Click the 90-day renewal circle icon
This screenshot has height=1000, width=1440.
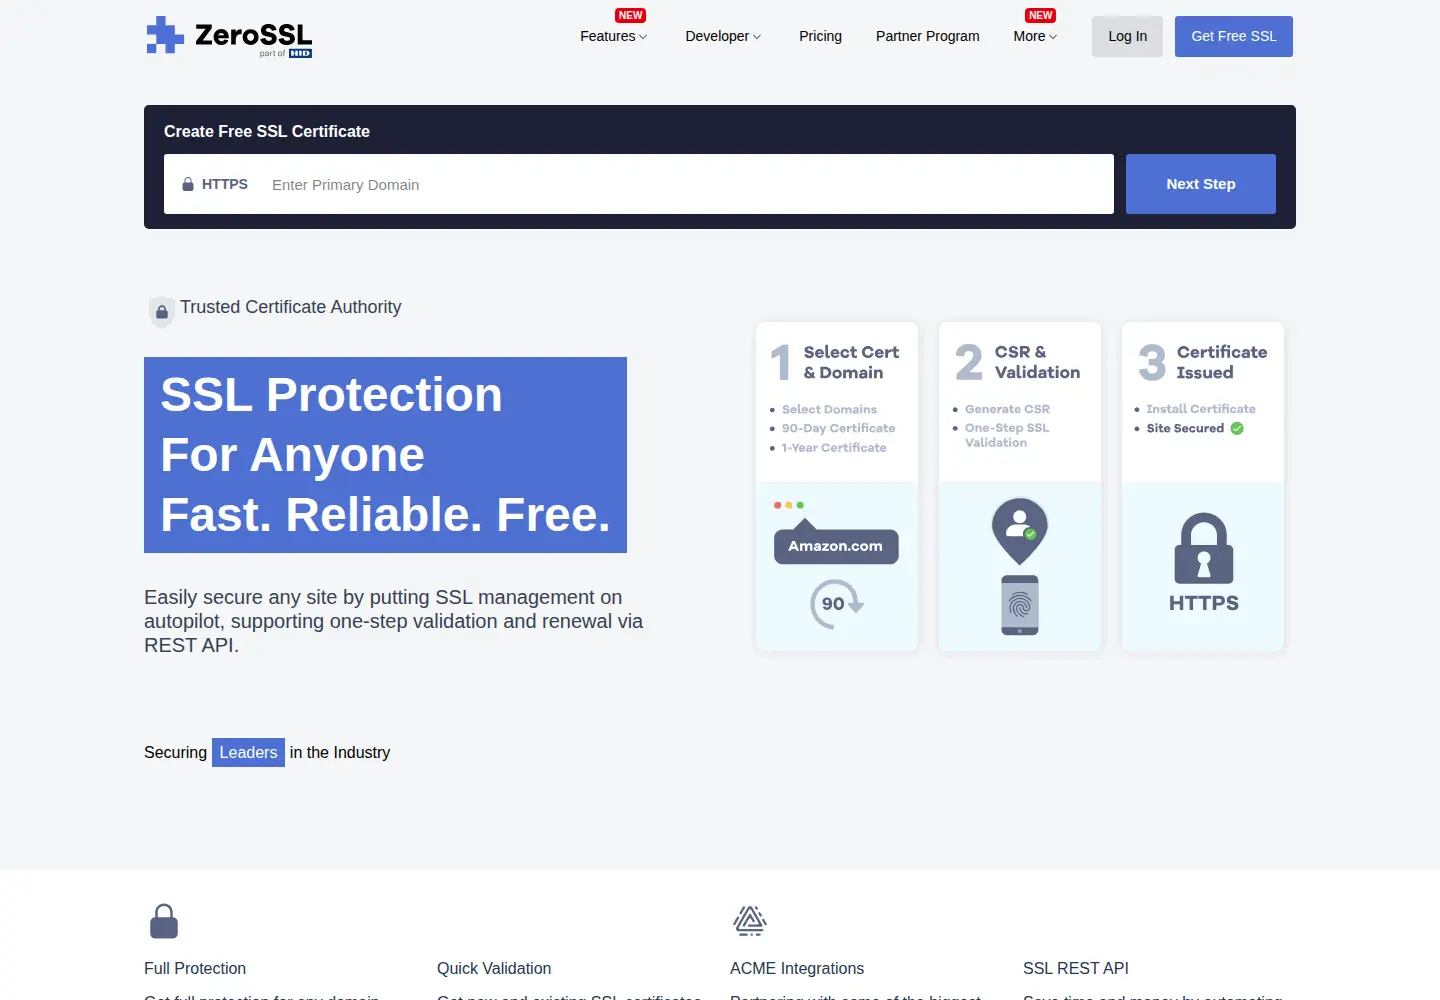(x=836, y=603)
